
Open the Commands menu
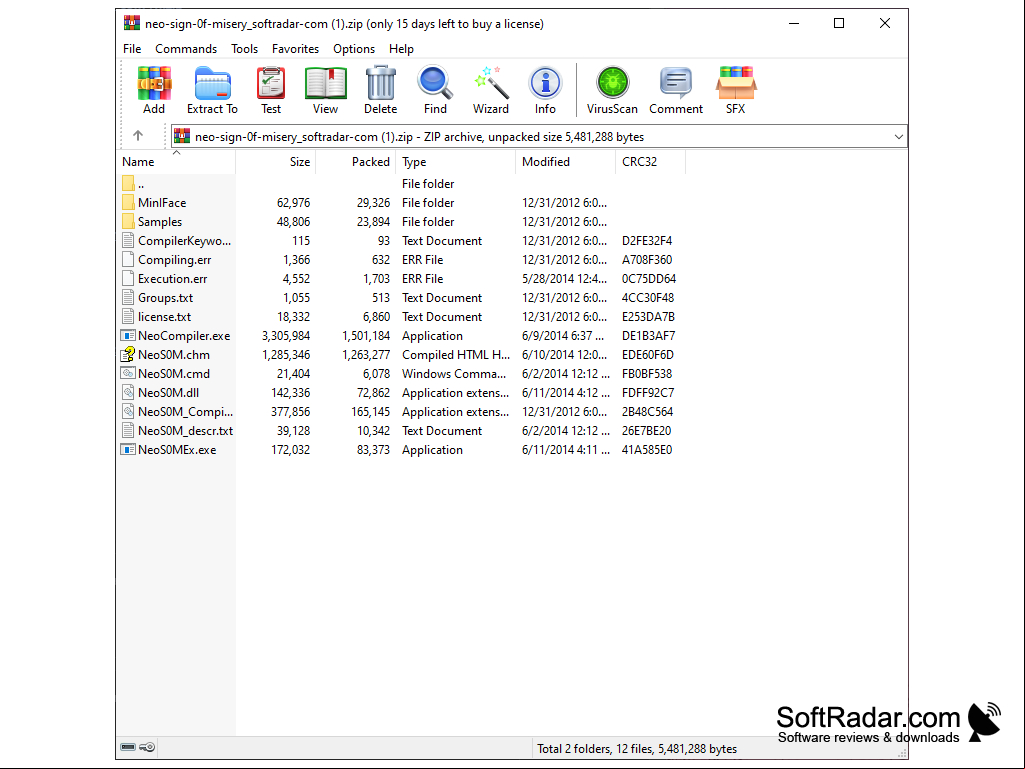186,49
